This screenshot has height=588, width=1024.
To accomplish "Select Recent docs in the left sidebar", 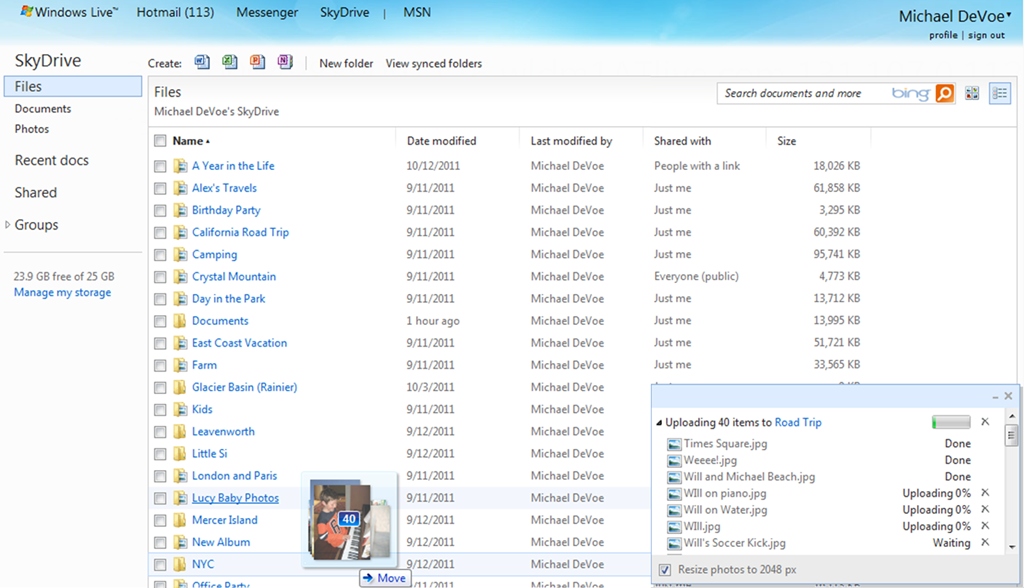I will [x=51, y=160].
